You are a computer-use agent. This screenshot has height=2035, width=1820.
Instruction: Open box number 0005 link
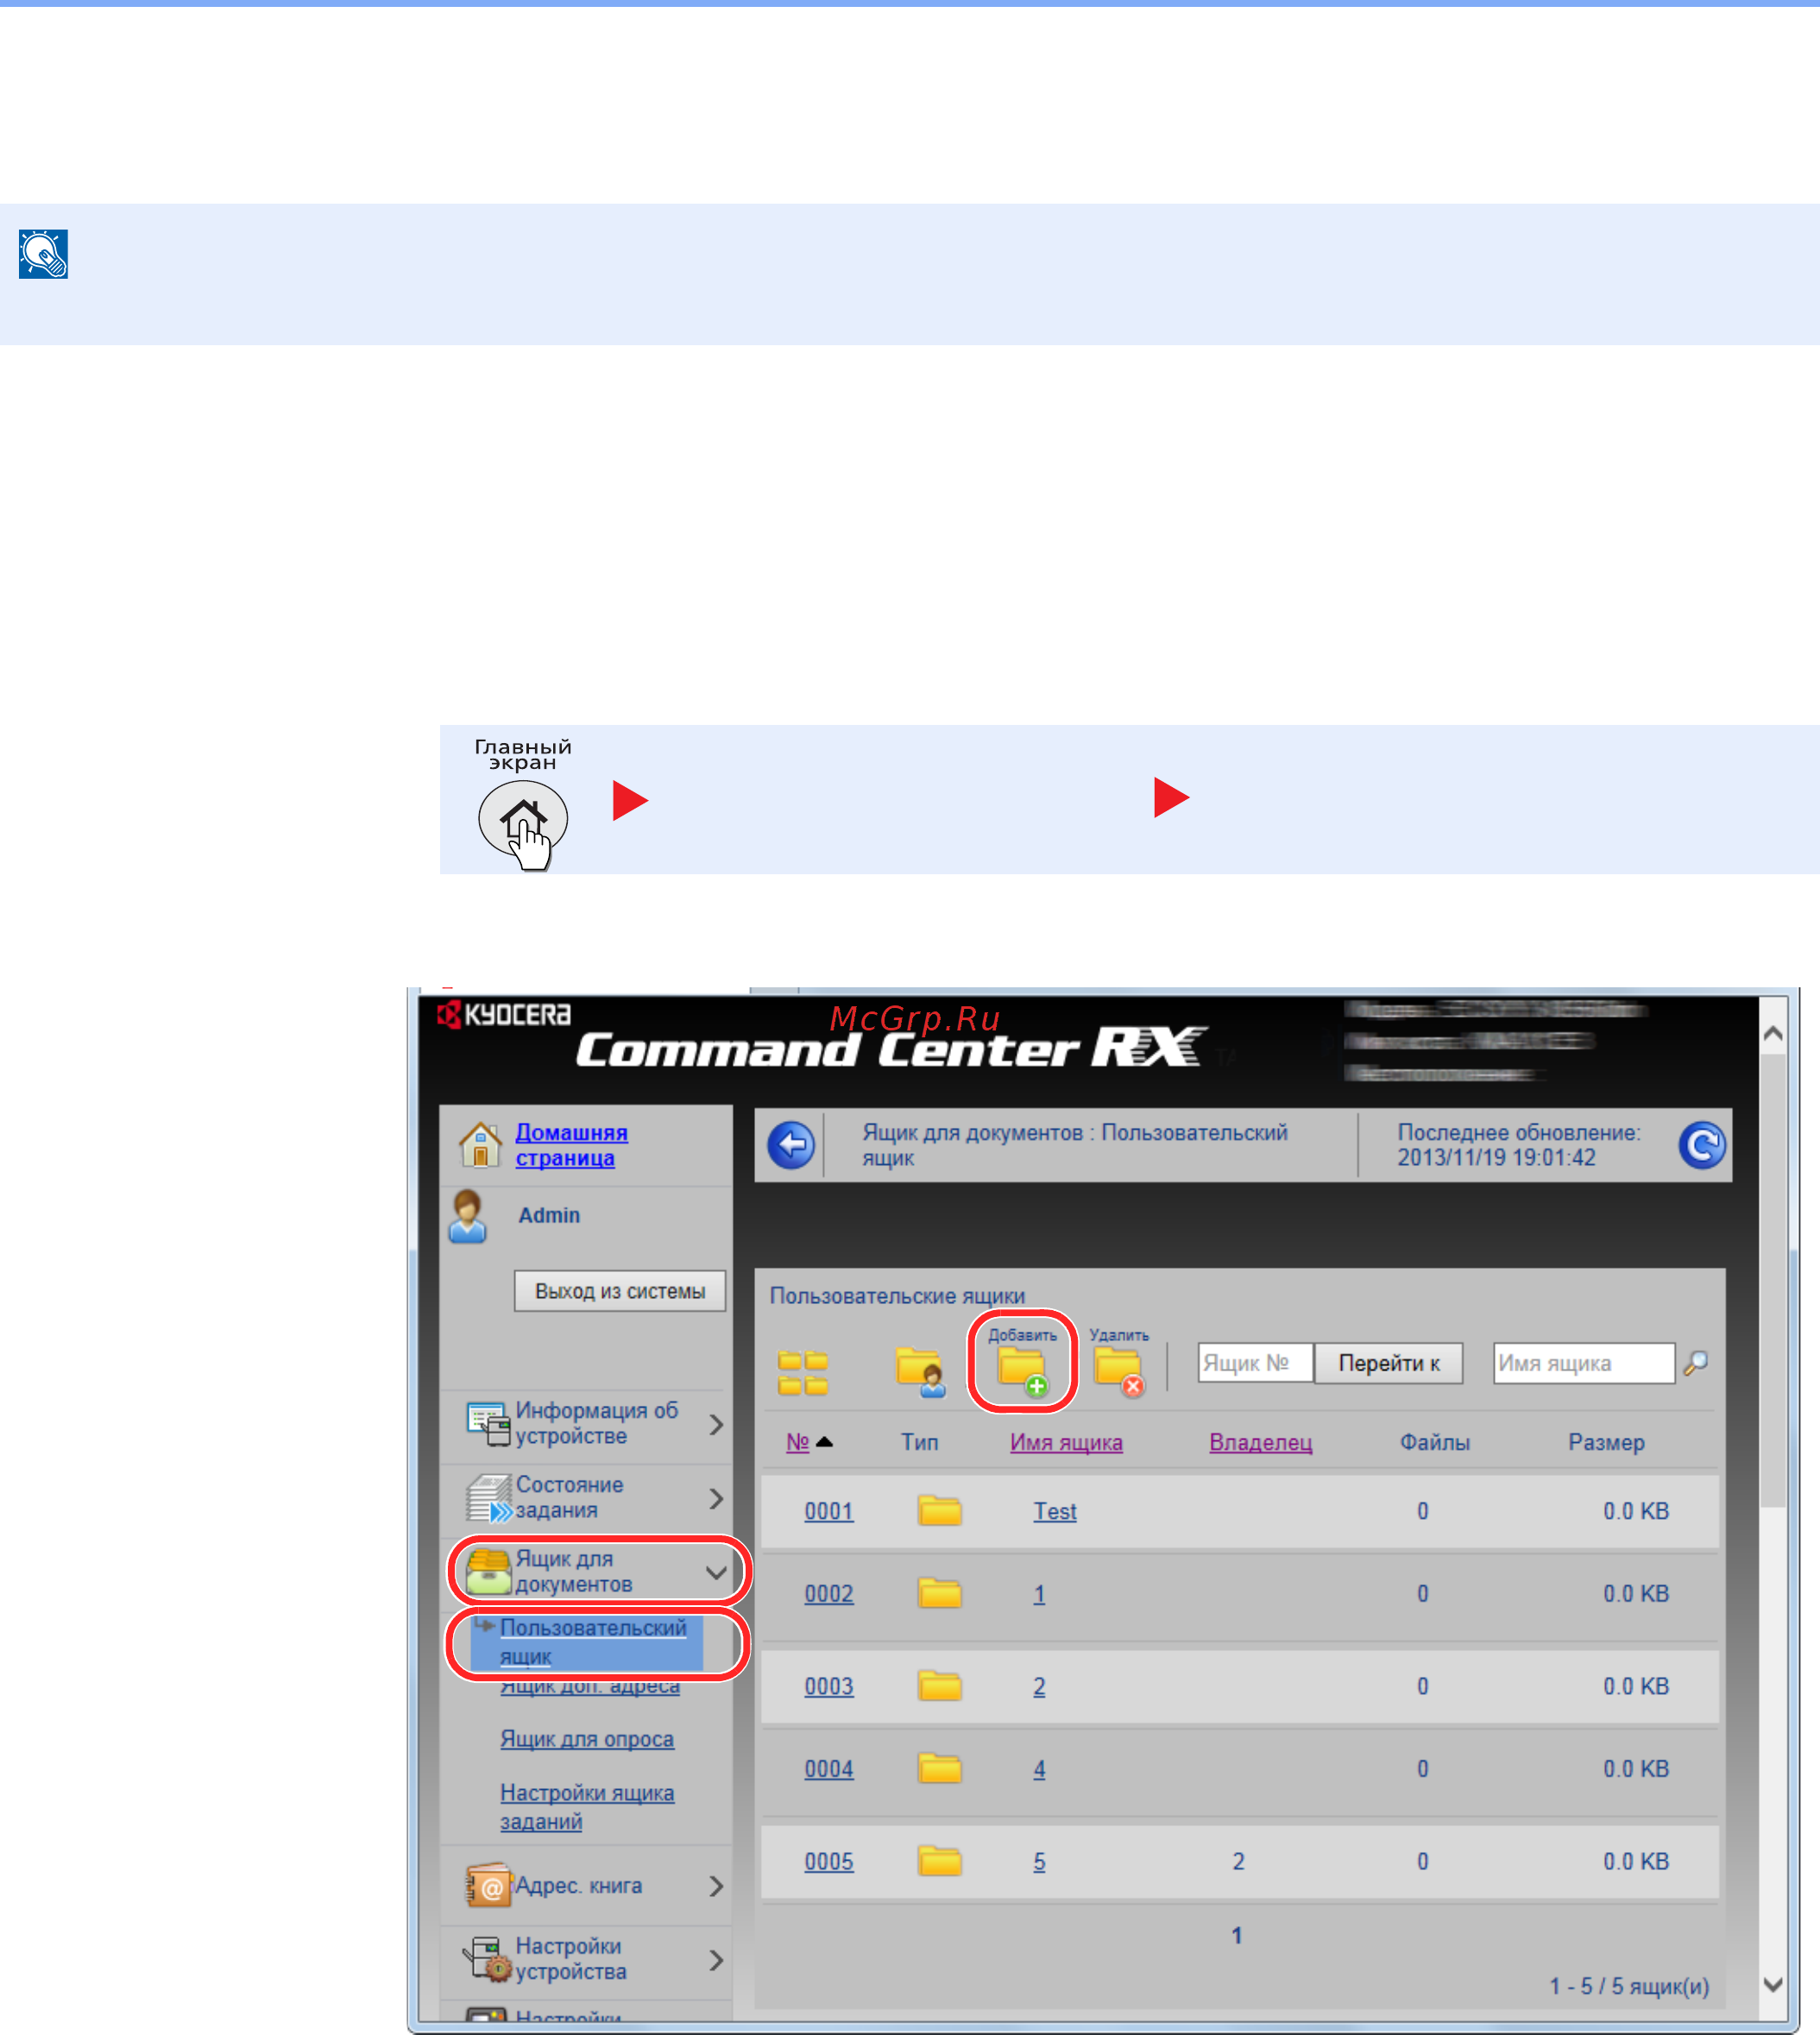829,1862
